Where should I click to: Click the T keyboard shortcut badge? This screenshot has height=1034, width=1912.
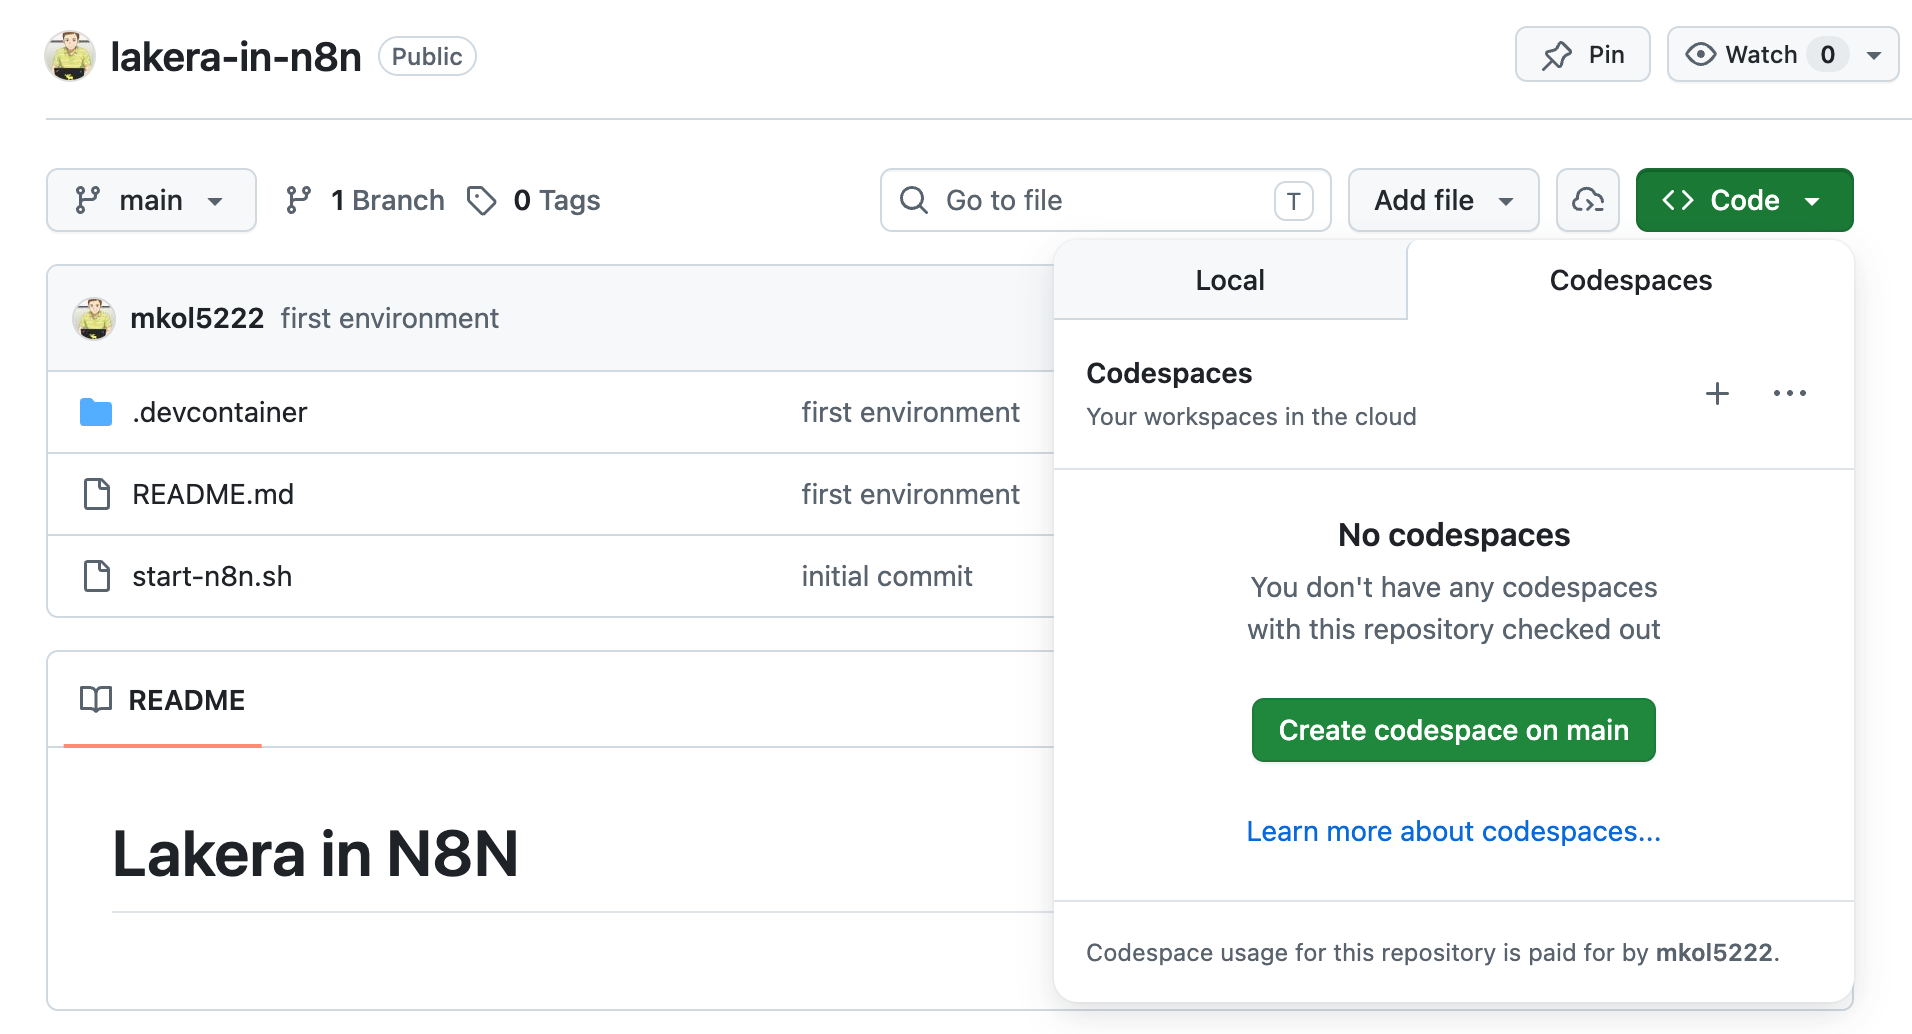(1293, 201)
